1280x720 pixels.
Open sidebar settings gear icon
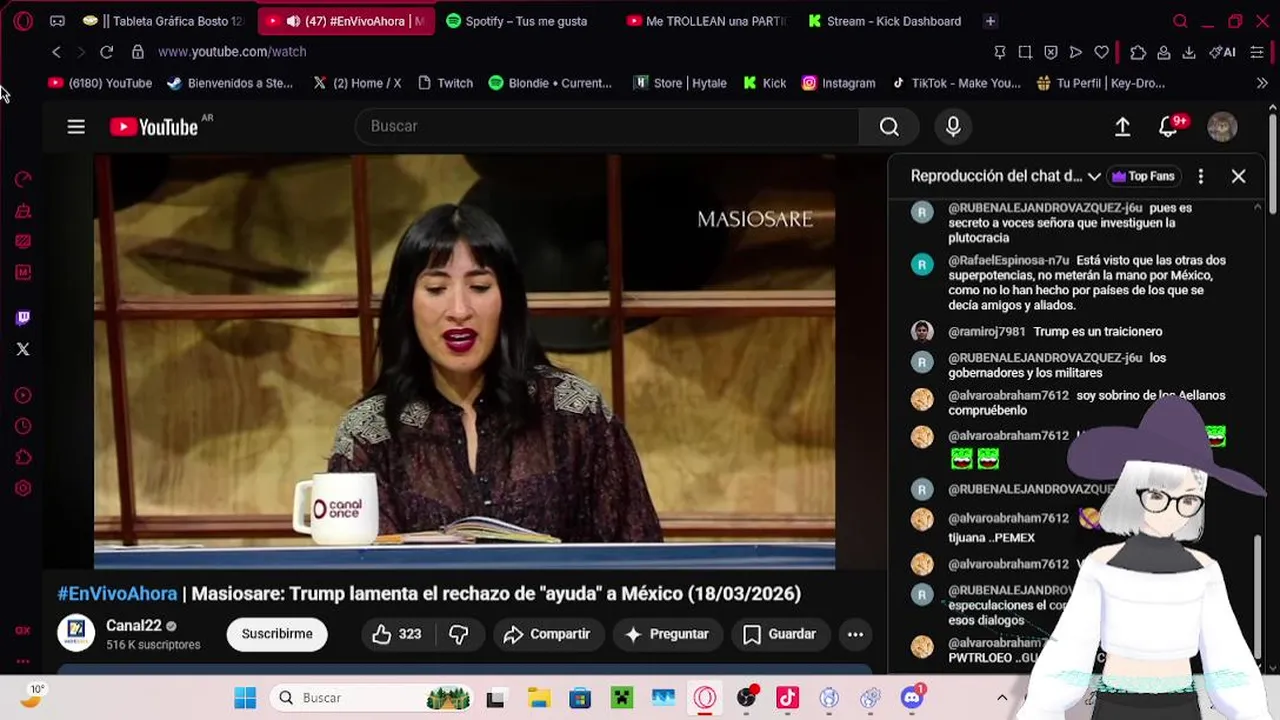pyautogui.click(x=23, y=488)
